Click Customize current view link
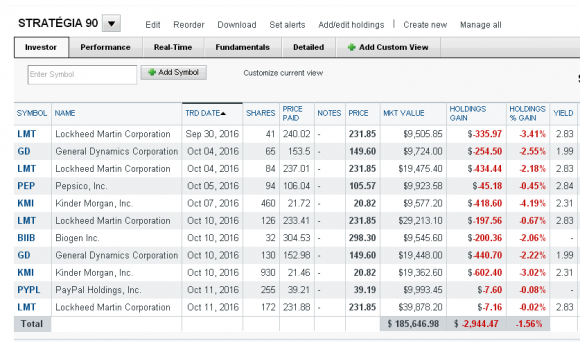 point(283,73)
